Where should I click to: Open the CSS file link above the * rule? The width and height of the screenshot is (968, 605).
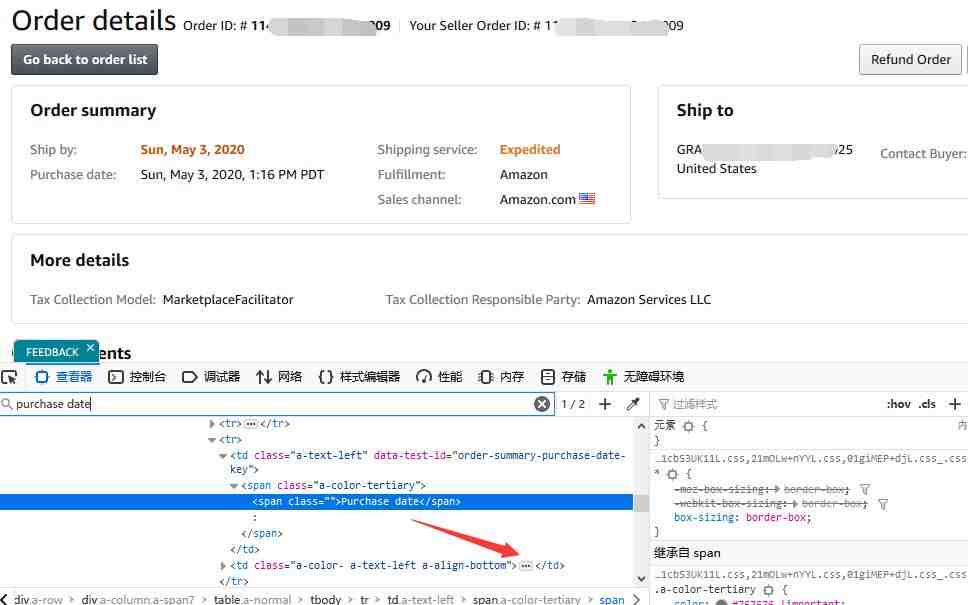point(811,459)
